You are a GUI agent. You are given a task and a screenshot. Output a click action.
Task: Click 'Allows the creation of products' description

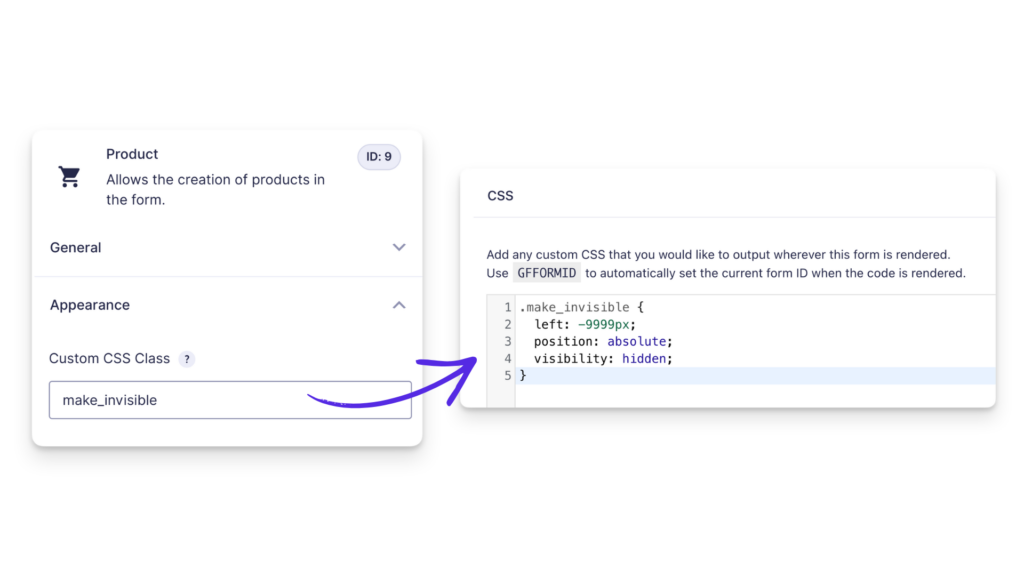click(x=216, y=189)
